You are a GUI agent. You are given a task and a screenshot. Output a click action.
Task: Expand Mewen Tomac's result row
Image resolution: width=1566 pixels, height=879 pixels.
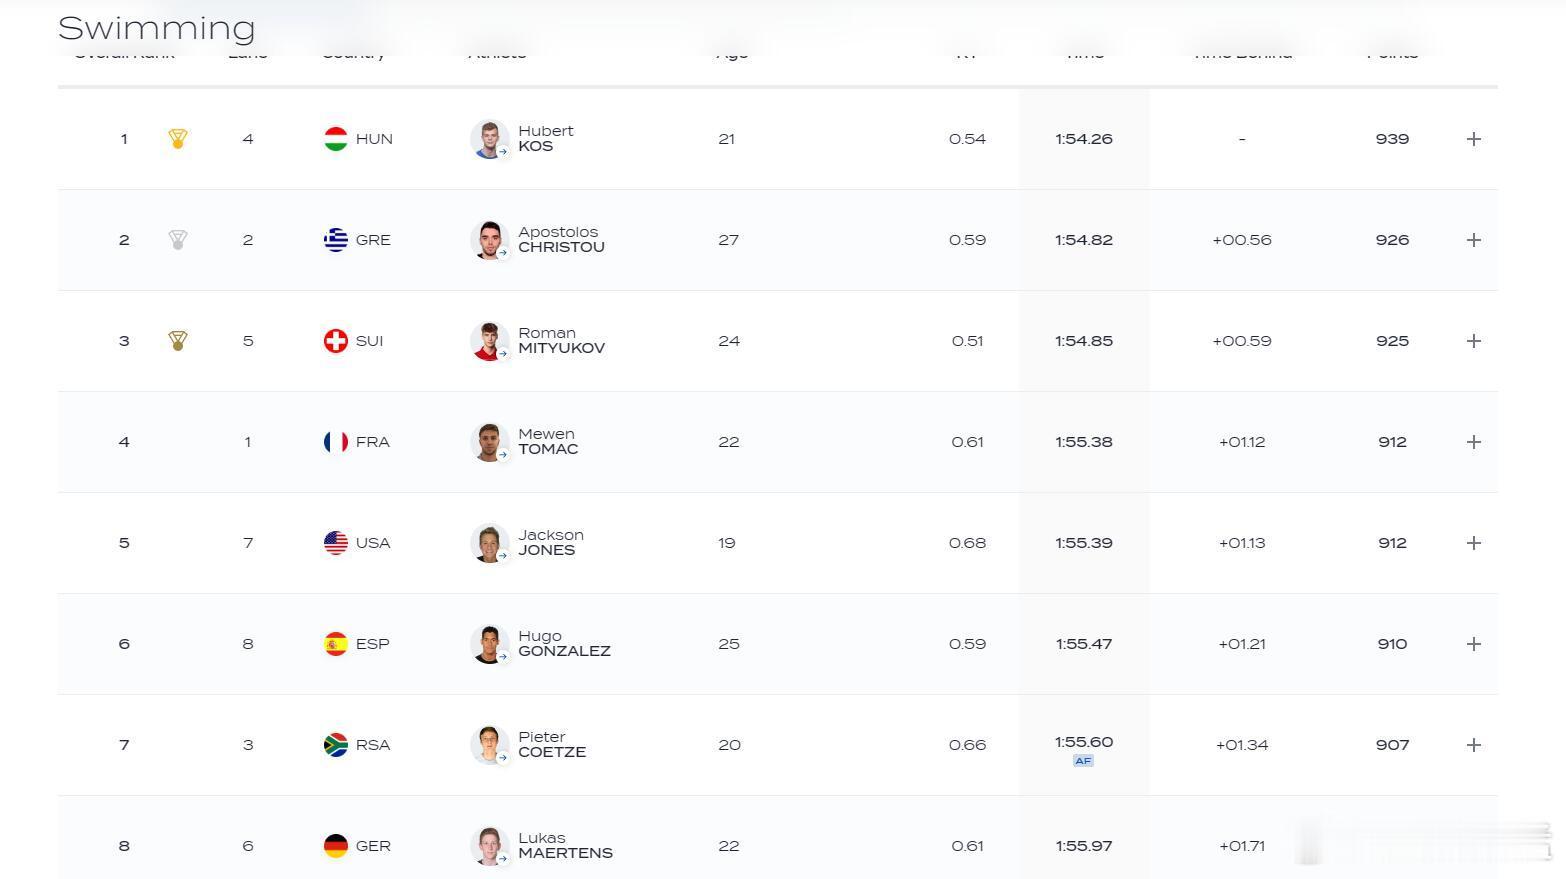pos(1473,442)
